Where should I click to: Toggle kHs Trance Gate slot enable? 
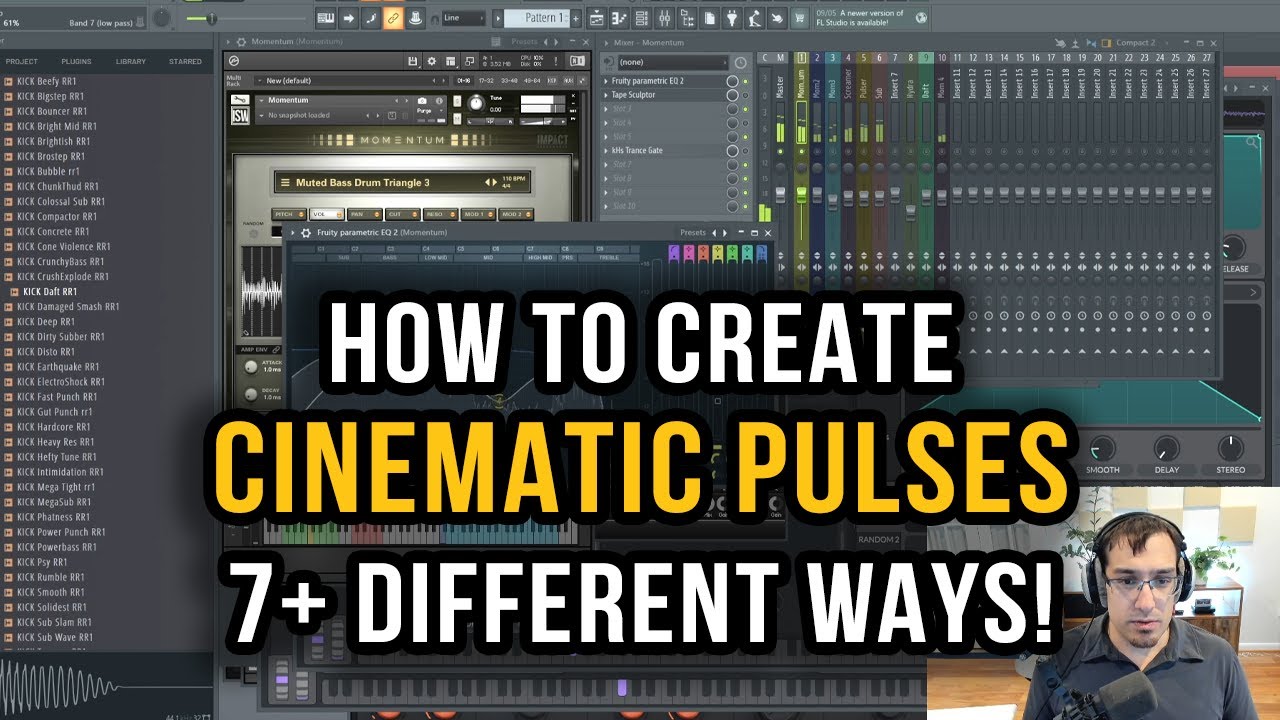pyautogui.click(x=745, y=151)
